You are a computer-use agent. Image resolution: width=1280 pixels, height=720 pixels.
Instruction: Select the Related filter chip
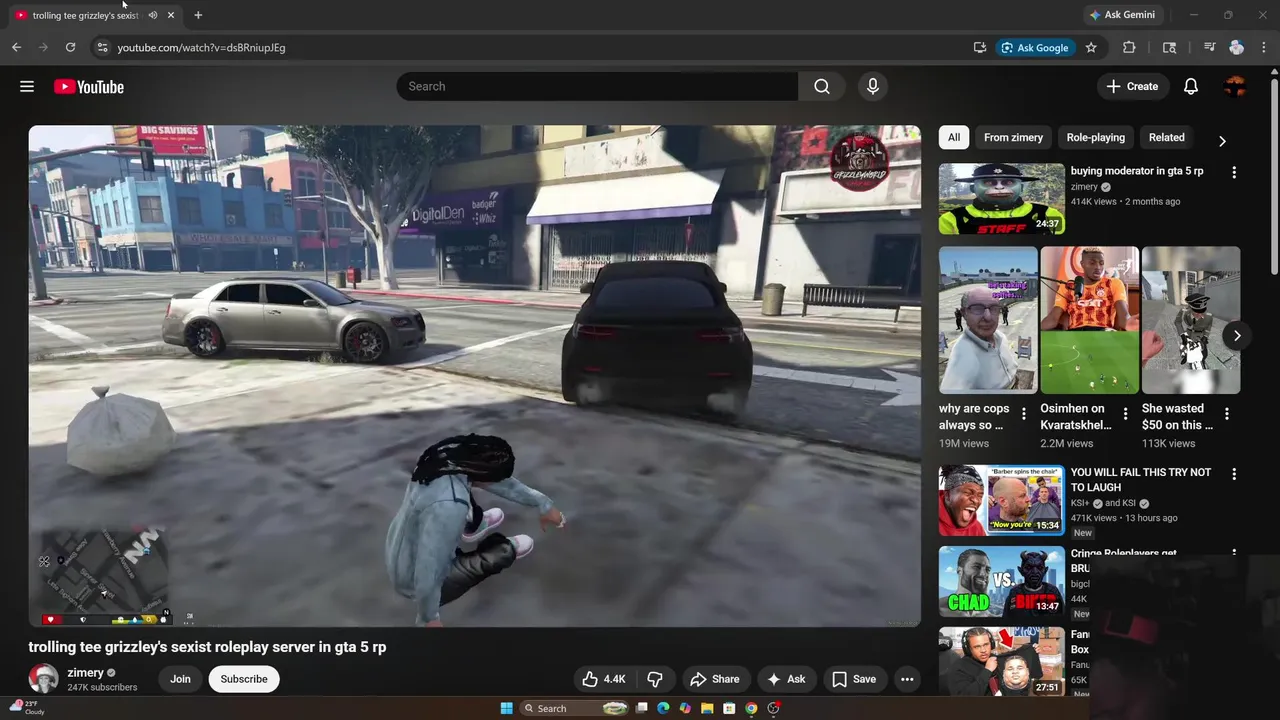click(1166, 138)
